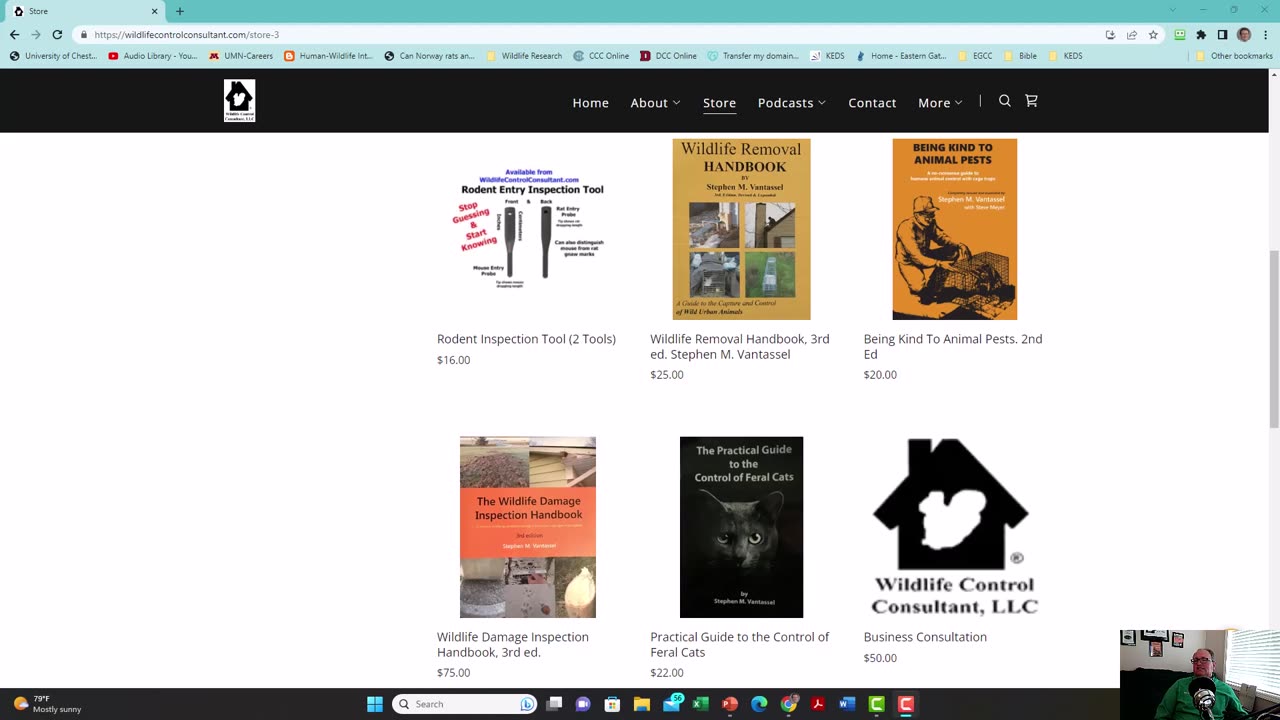Reload the page with the refresh icon
This screenshot has width=1280, height=720.
pos(57,34)
